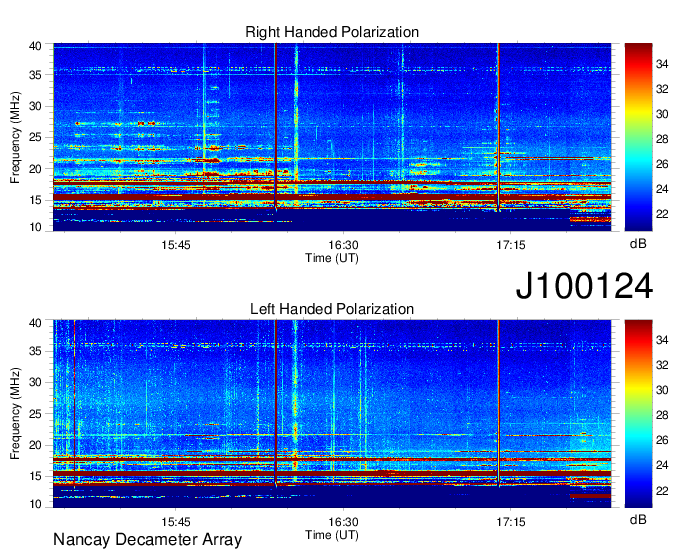Click the Right Handed plot's dB colorbar
This screenshot has width=680, height=552.
click(x=638, y=137)
